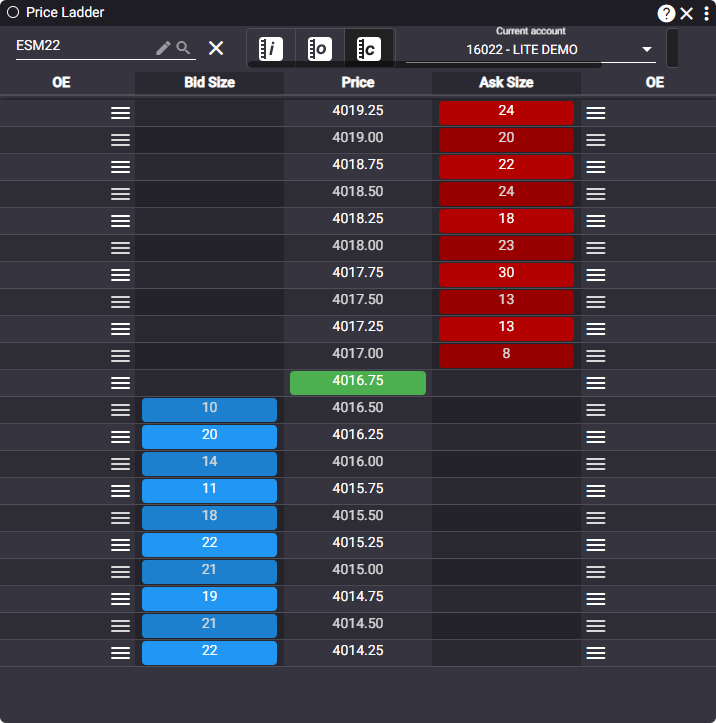Screen dimensions: 716x723
Task: Click the Ask Size column header
Action: click(506, 83)
